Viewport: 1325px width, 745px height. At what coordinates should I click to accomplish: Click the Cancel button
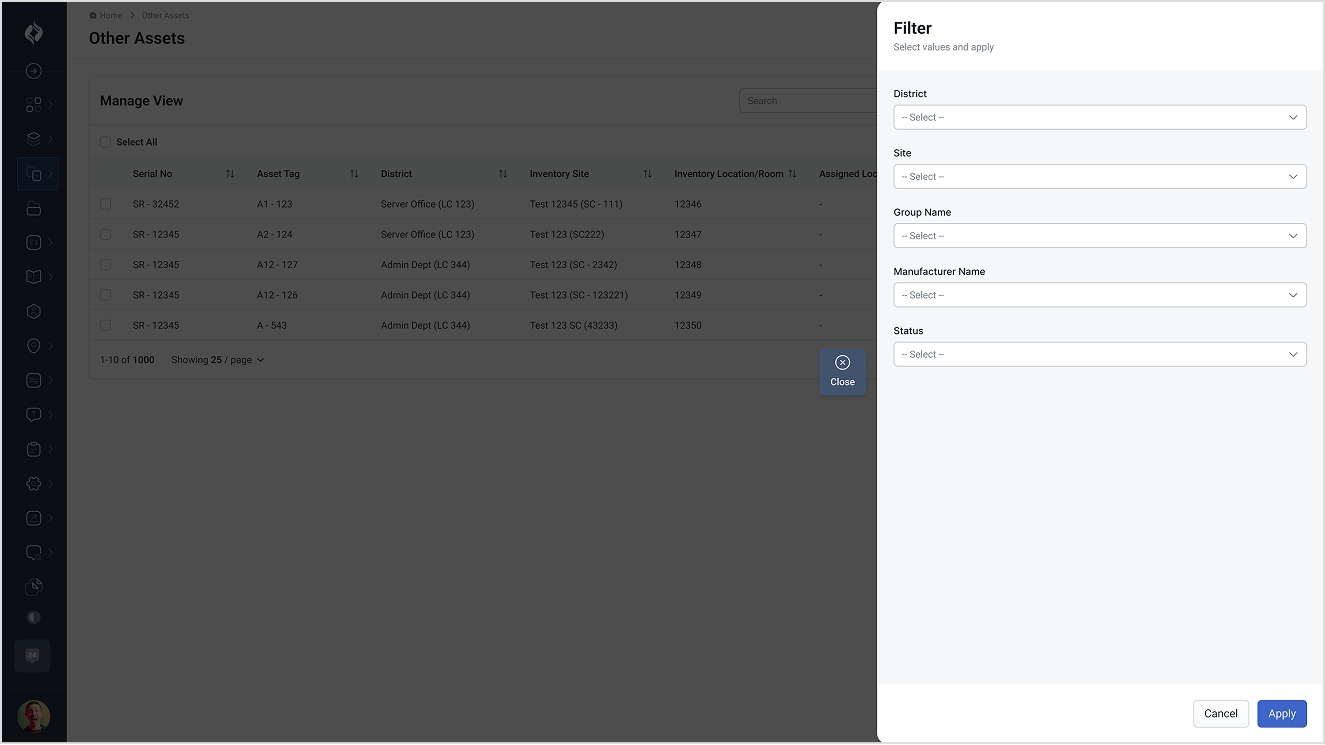(1220, 713)
